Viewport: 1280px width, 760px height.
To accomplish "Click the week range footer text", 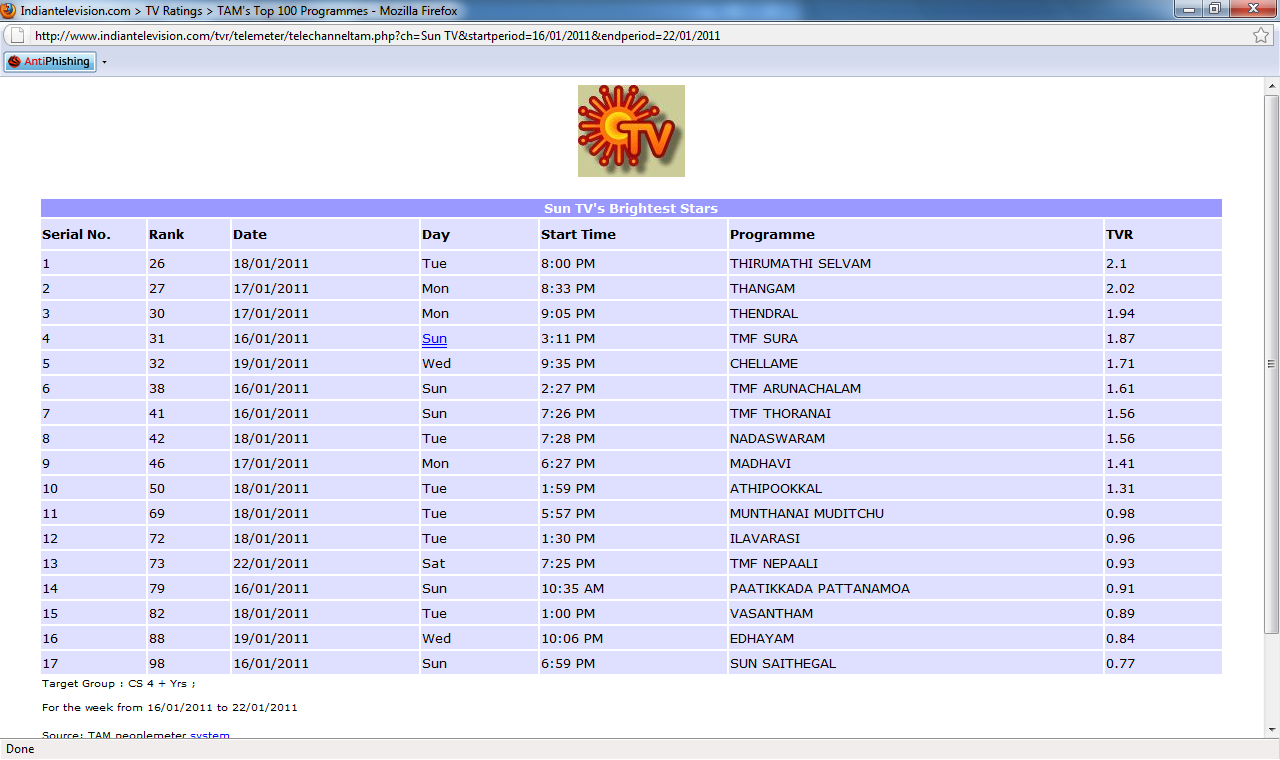I will 169,708.
